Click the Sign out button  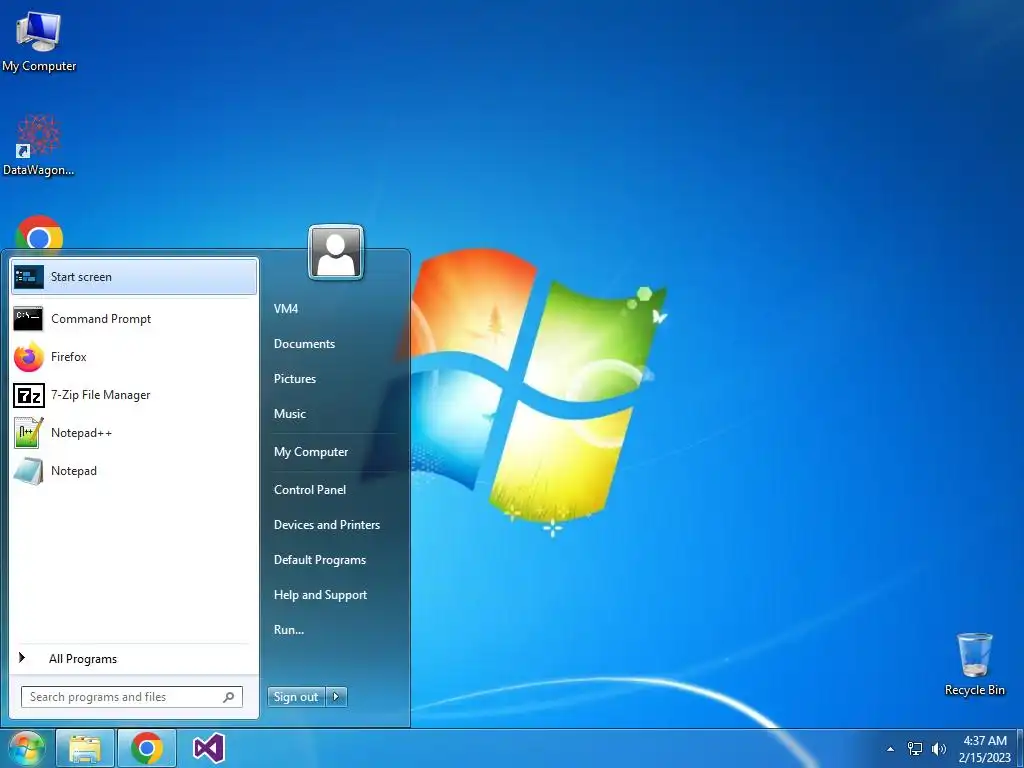(x=296, y=697)
